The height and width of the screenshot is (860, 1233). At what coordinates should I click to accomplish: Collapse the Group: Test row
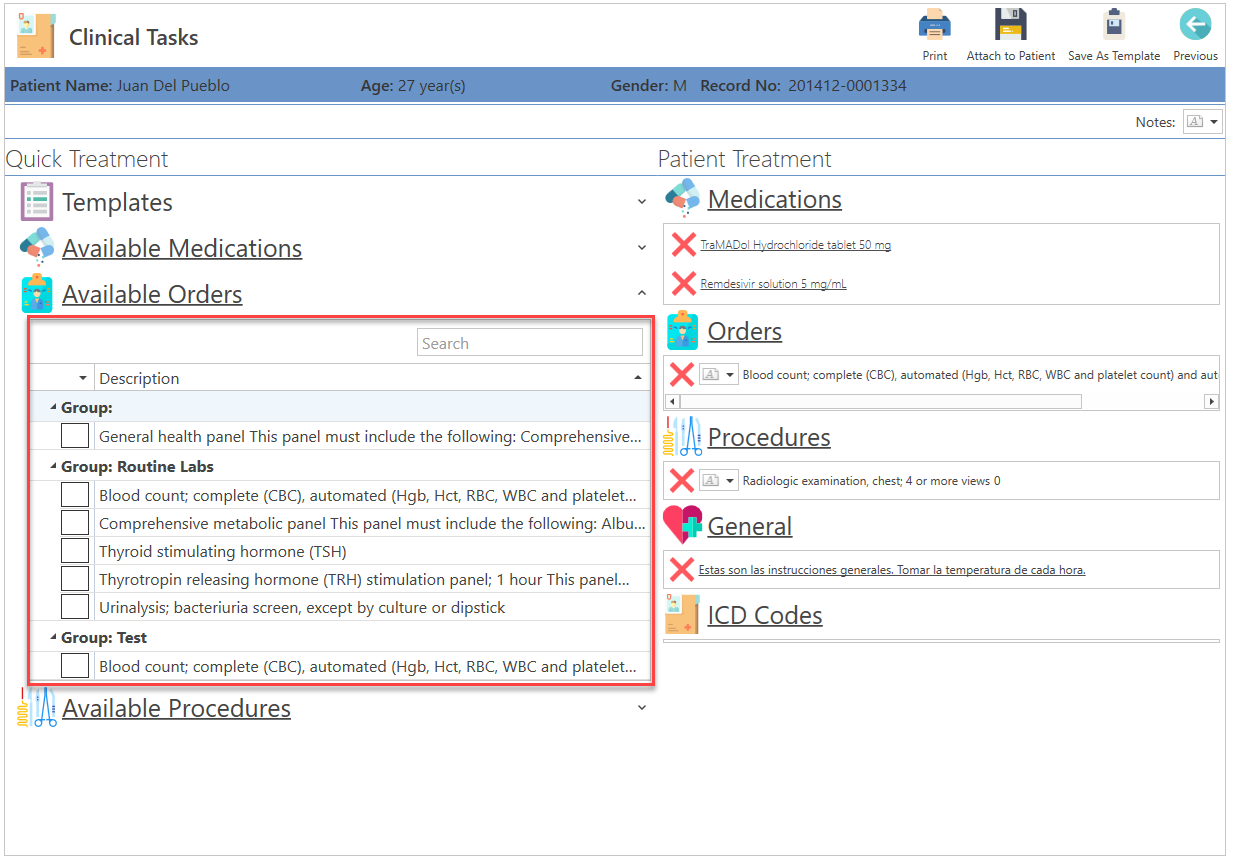[53, 637]
